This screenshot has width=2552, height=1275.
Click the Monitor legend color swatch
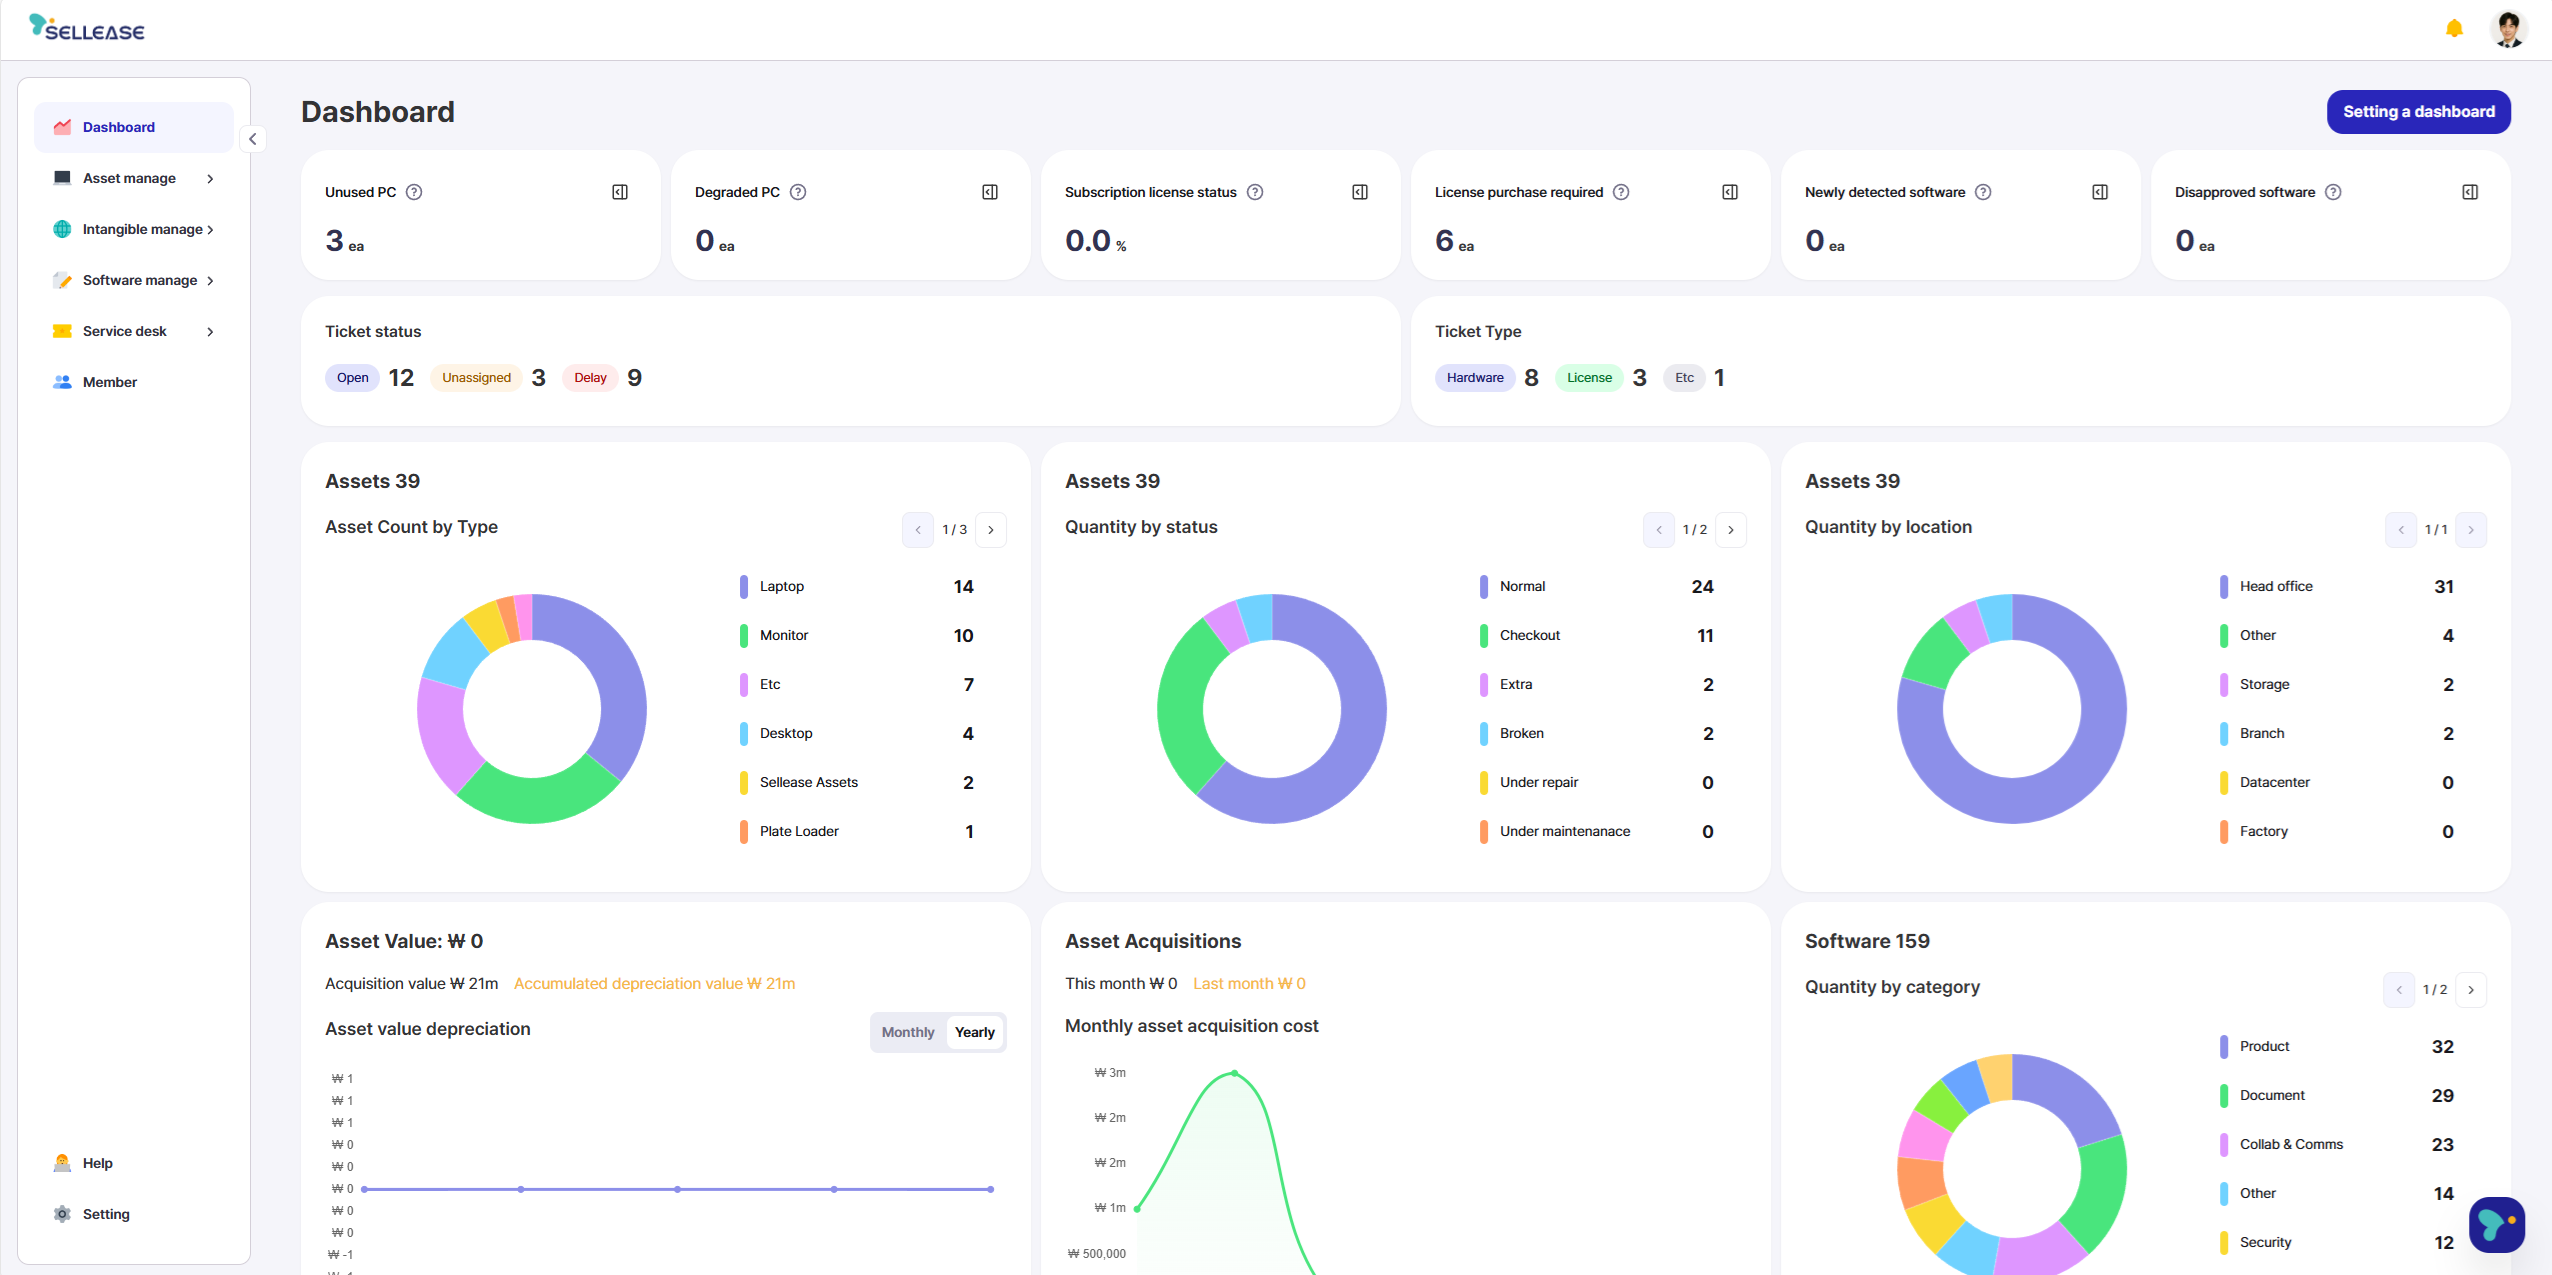[x=744, y=636]
